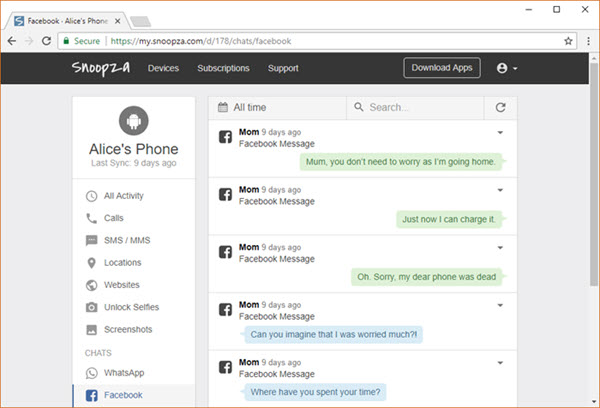Viewport: 600px width, 408px height.
Task: Click the Screenshots image icon
Action: pos(91,330)
